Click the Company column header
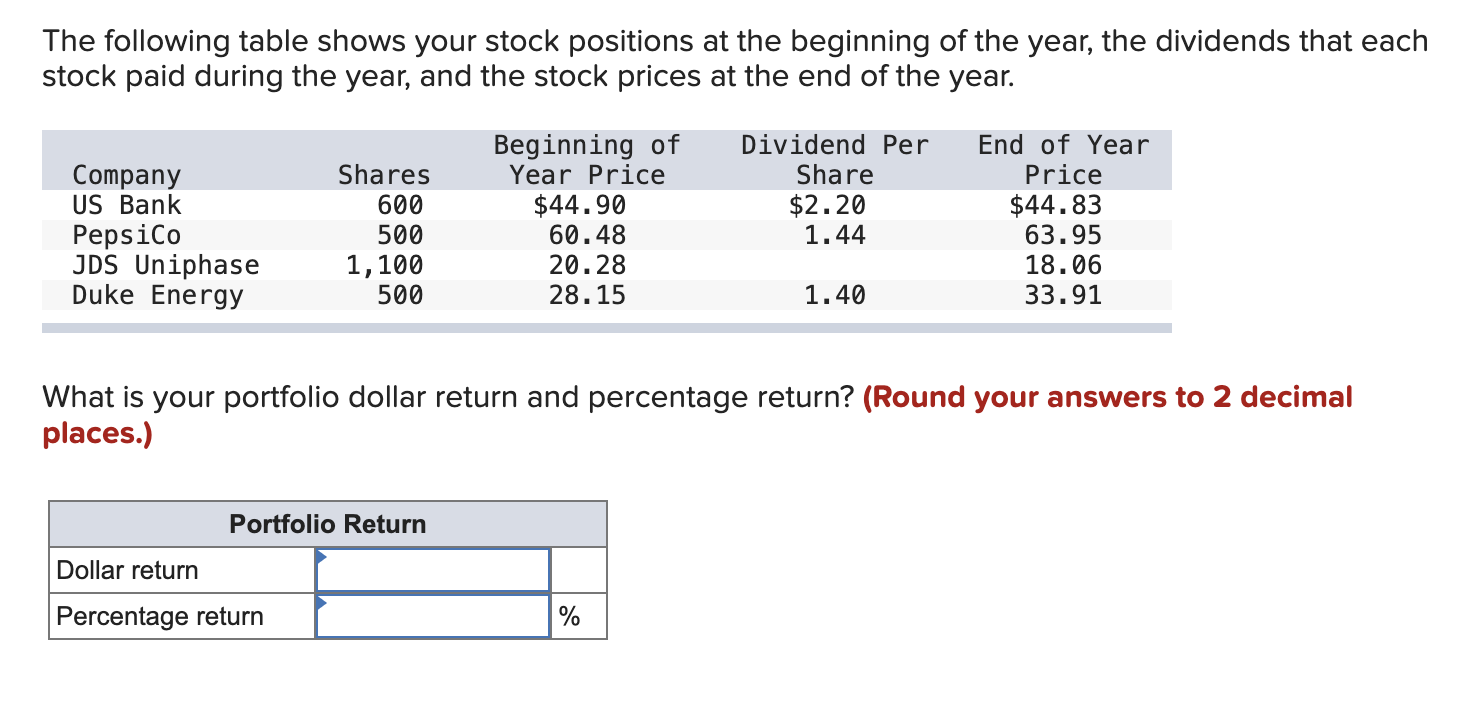Image resolution: width=1463 pixels, height=706 pixels. point(127,175)
